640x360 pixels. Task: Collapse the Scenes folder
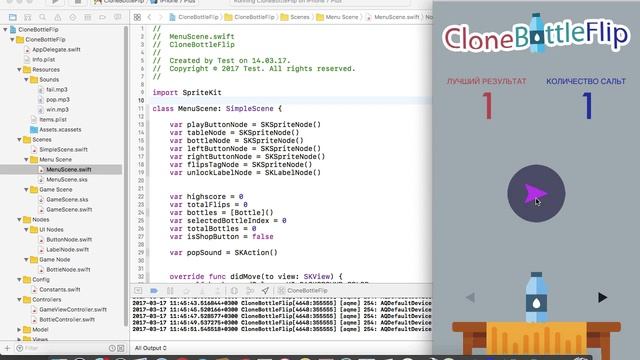point(19,140)
